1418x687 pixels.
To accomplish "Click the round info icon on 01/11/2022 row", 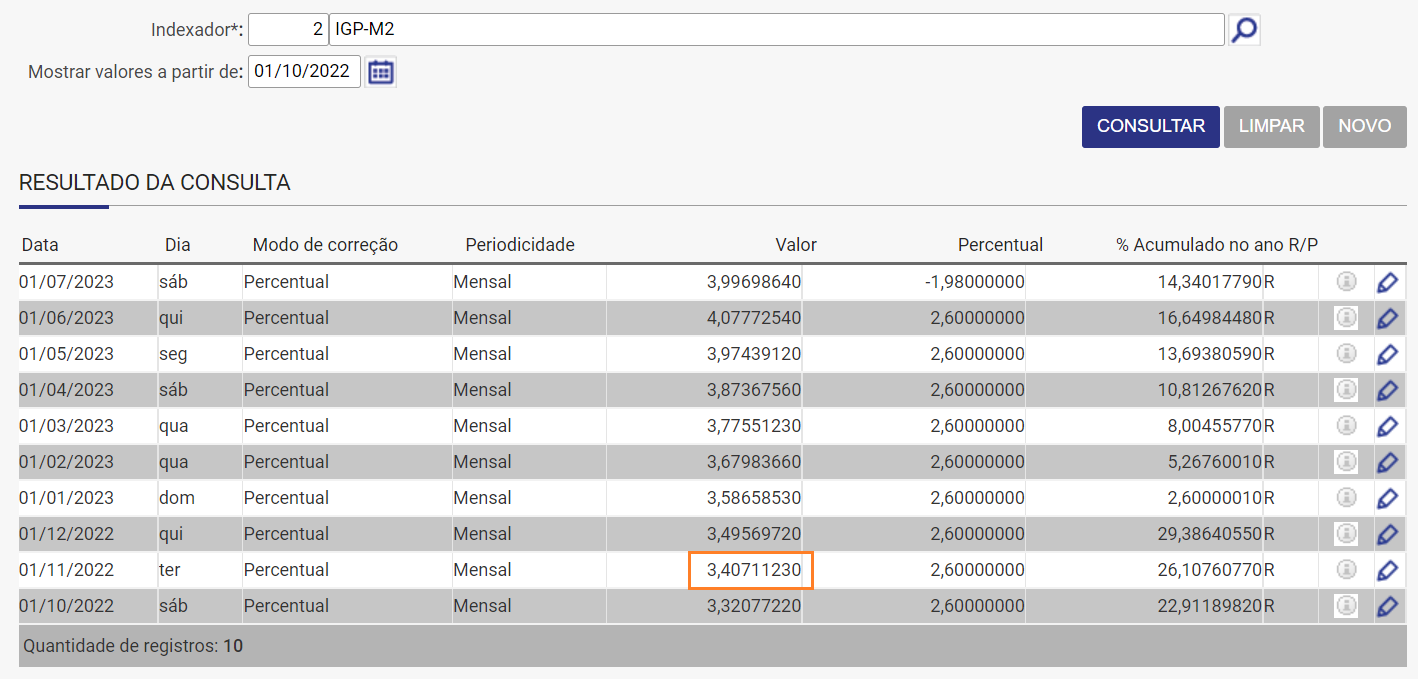I will [x=1346, y=570].
